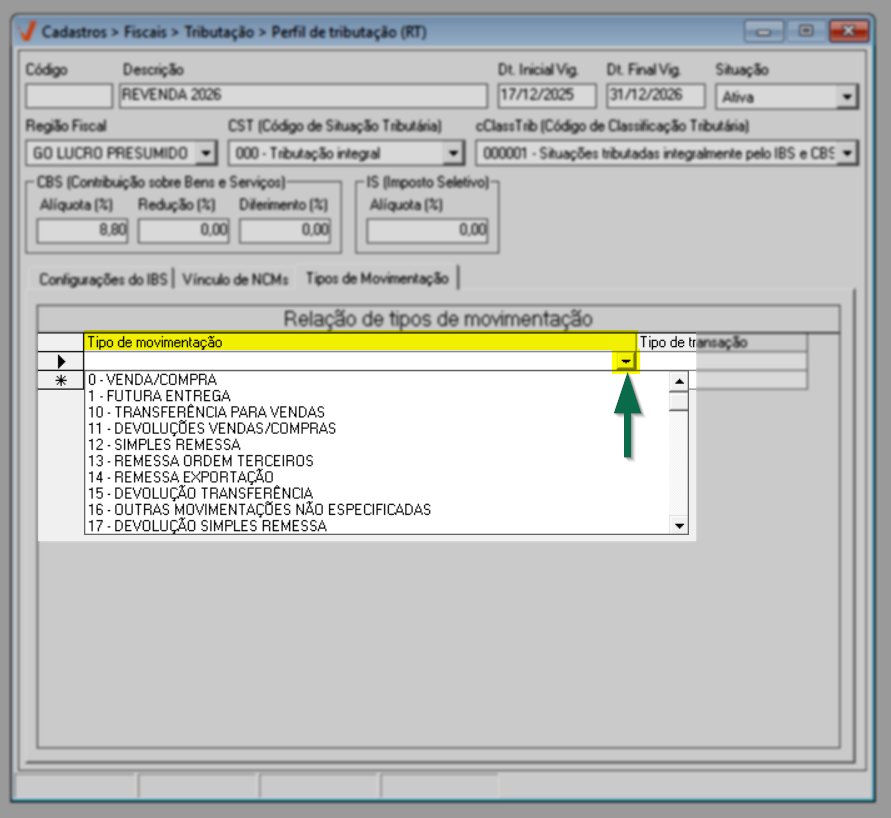Click the Código input field
Viewport: 891px width, 818px height.
point(69,95)
